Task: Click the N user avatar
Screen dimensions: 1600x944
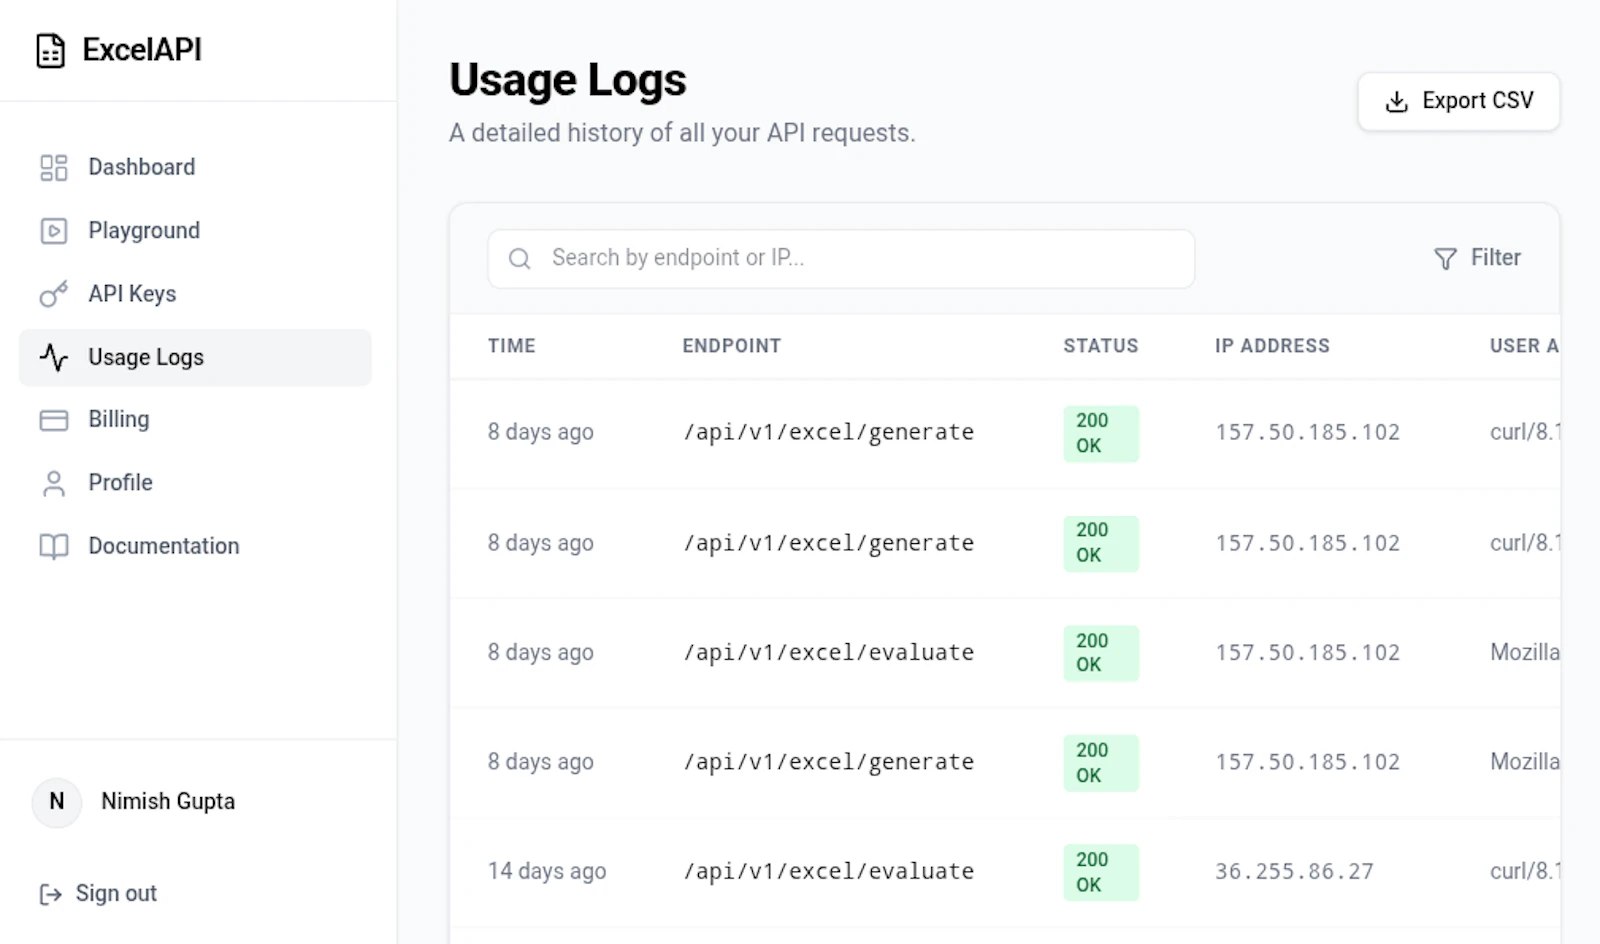Action: (x=57, y=802)
